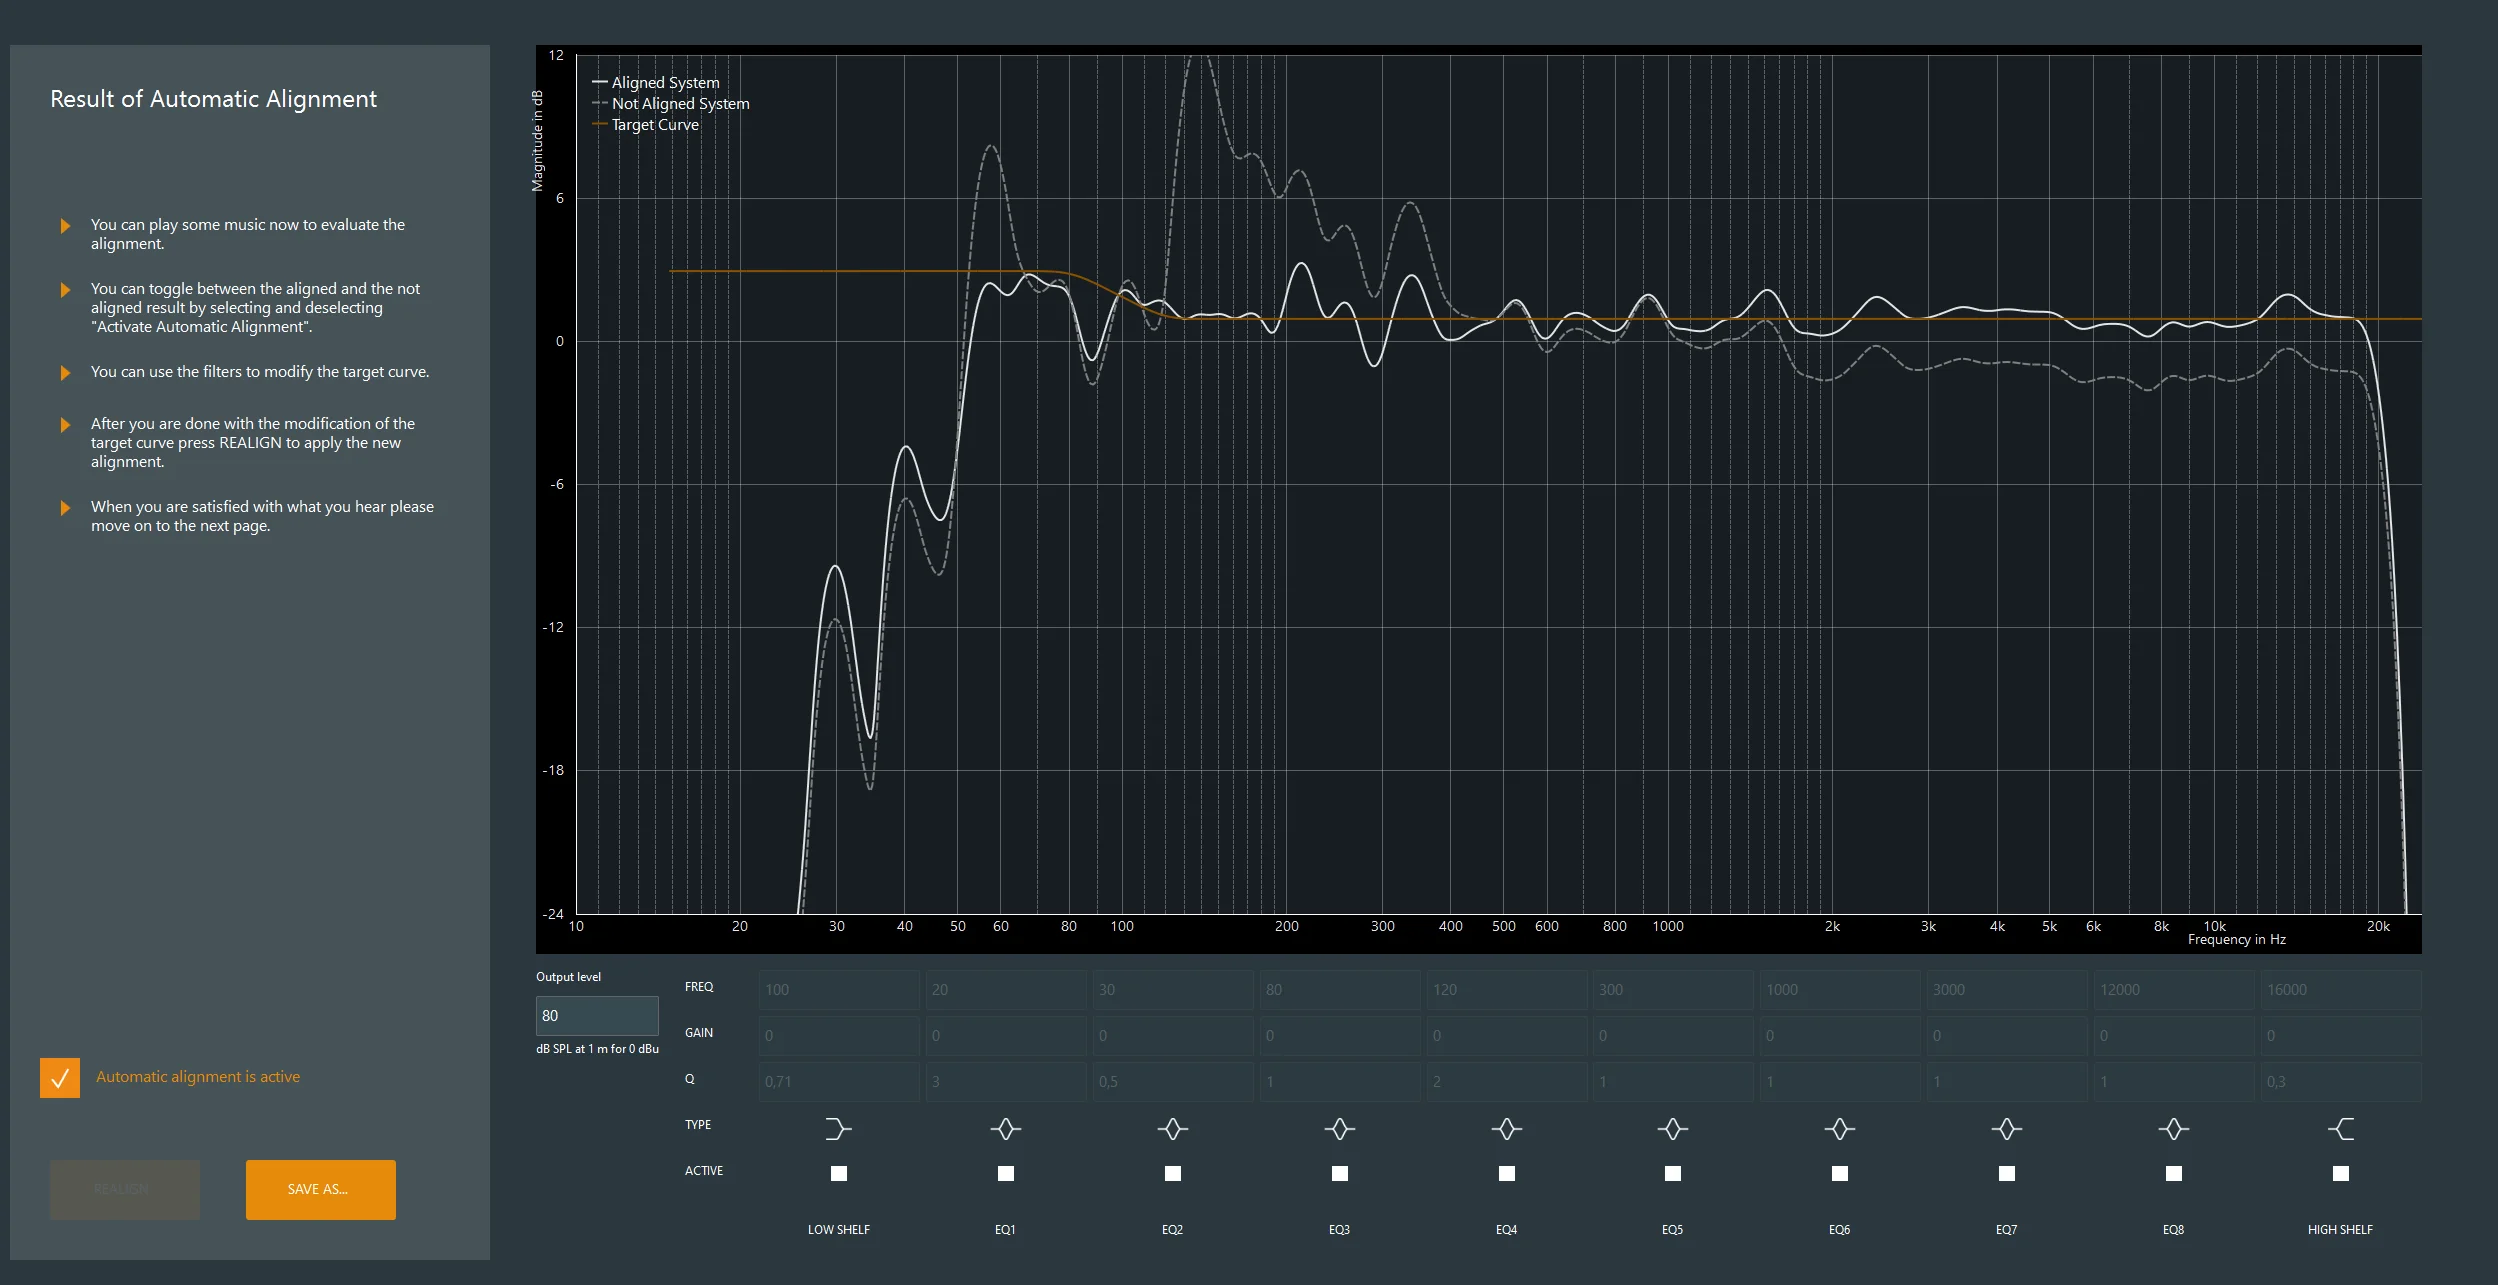Click the EQ4 peak filter type icon
The width and height of the screenshot is (2498, 1285).
[x=1506, y=1129]
